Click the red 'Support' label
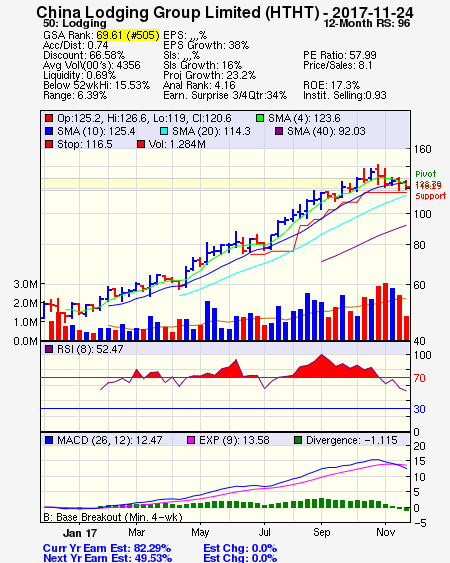This screenshot has height=563, width=450. [431, 196]
